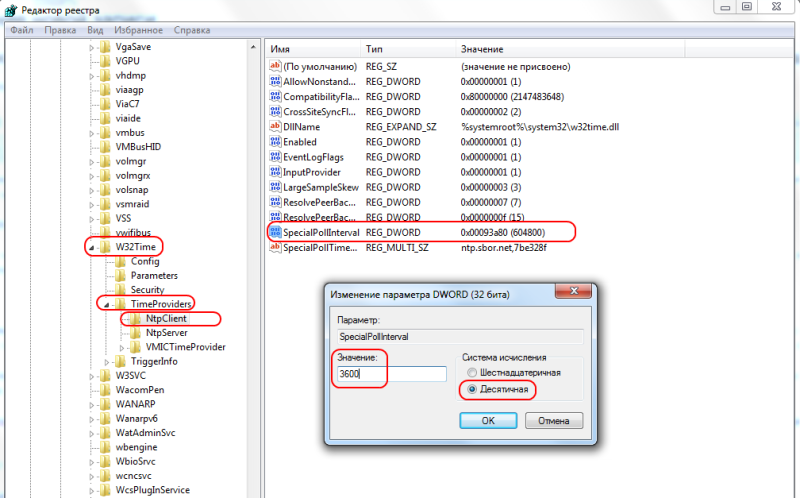Click the REG_MULTI_SZ type cell
Screen dimensions: 800x498
coord(397,247)
